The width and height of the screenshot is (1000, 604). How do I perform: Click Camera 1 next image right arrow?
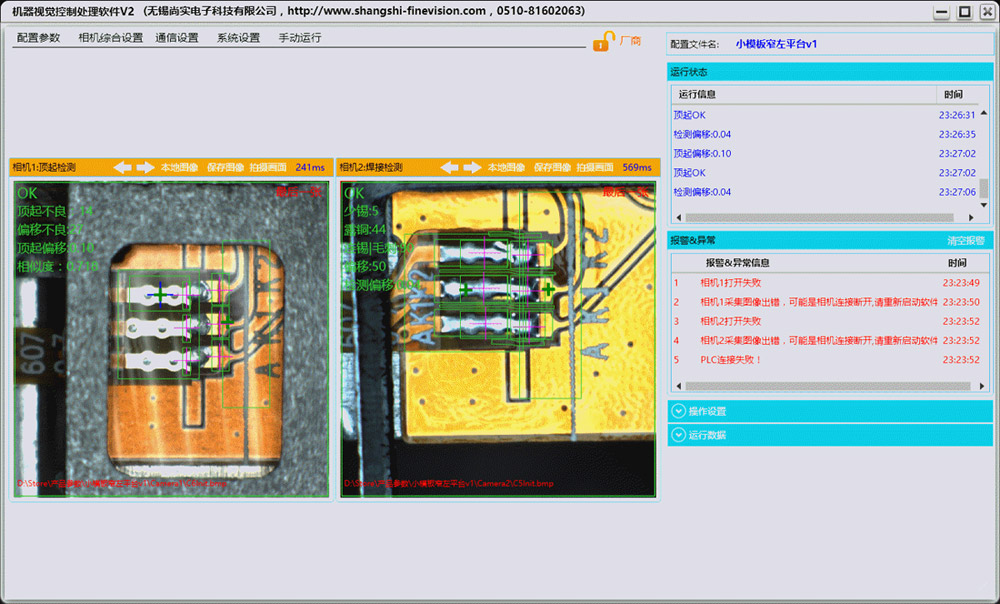[x=146, y=167]
